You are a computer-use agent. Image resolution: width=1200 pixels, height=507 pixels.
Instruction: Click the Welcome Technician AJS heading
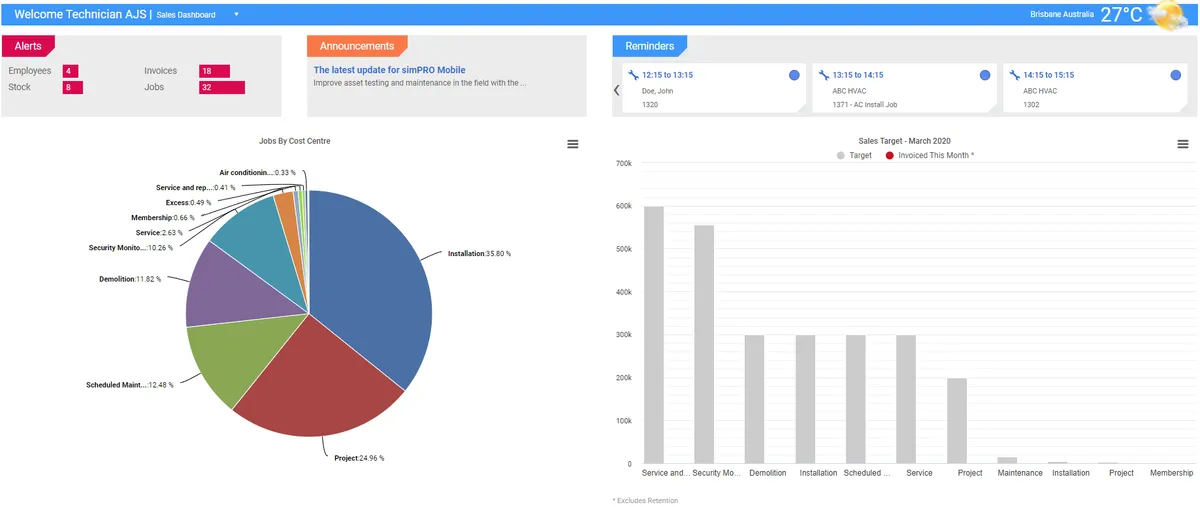[81, 15]
